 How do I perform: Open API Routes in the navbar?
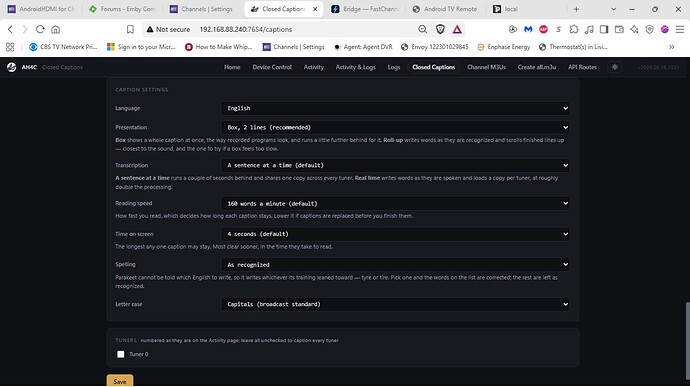click(582, 67)
